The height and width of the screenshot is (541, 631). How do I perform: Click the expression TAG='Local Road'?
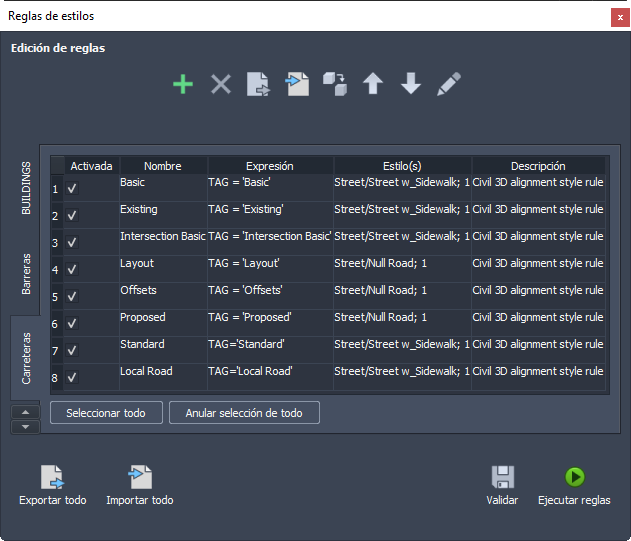(250, 371)
